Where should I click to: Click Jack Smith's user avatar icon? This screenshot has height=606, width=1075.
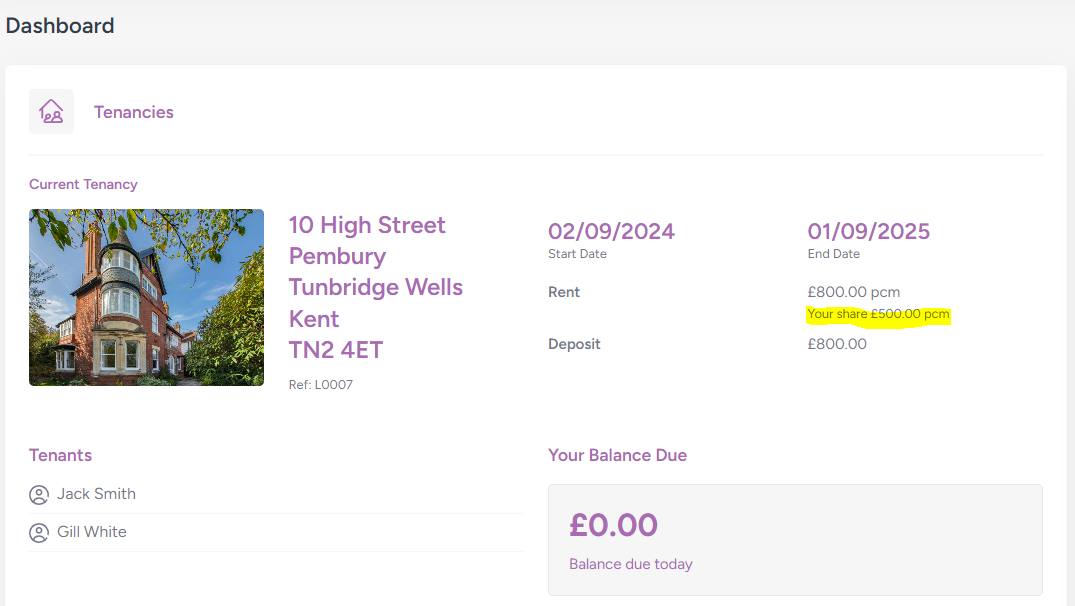click(39, 494)
